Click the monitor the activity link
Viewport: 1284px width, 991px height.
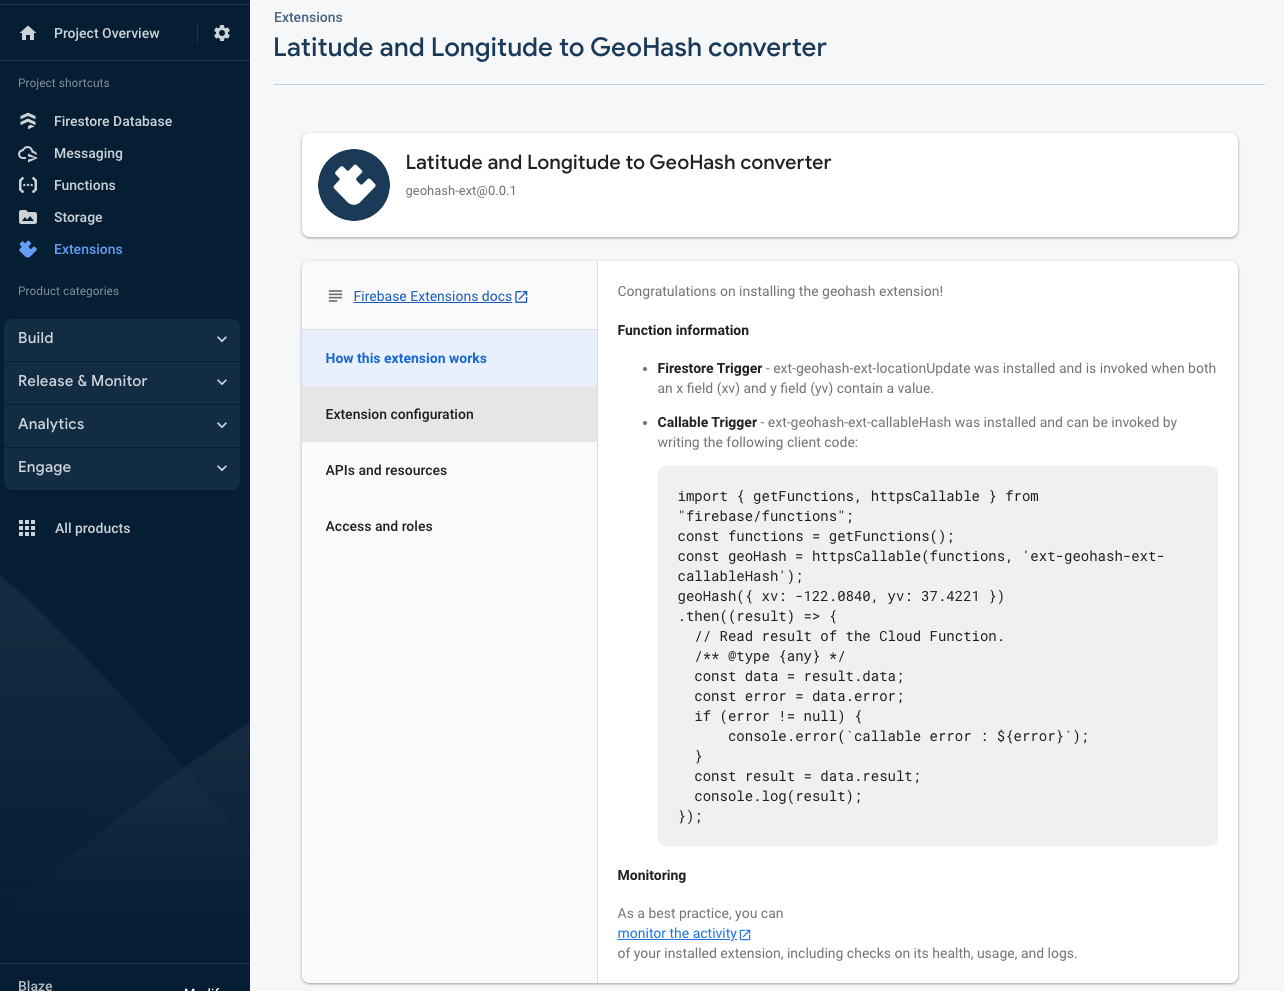[x=676, y=933]
